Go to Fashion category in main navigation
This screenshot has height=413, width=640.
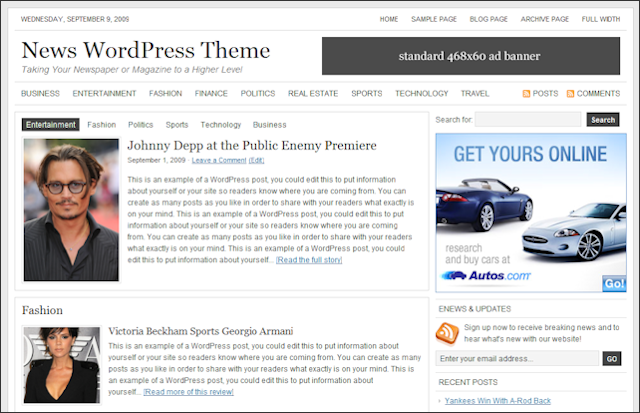tap(165, 93)
